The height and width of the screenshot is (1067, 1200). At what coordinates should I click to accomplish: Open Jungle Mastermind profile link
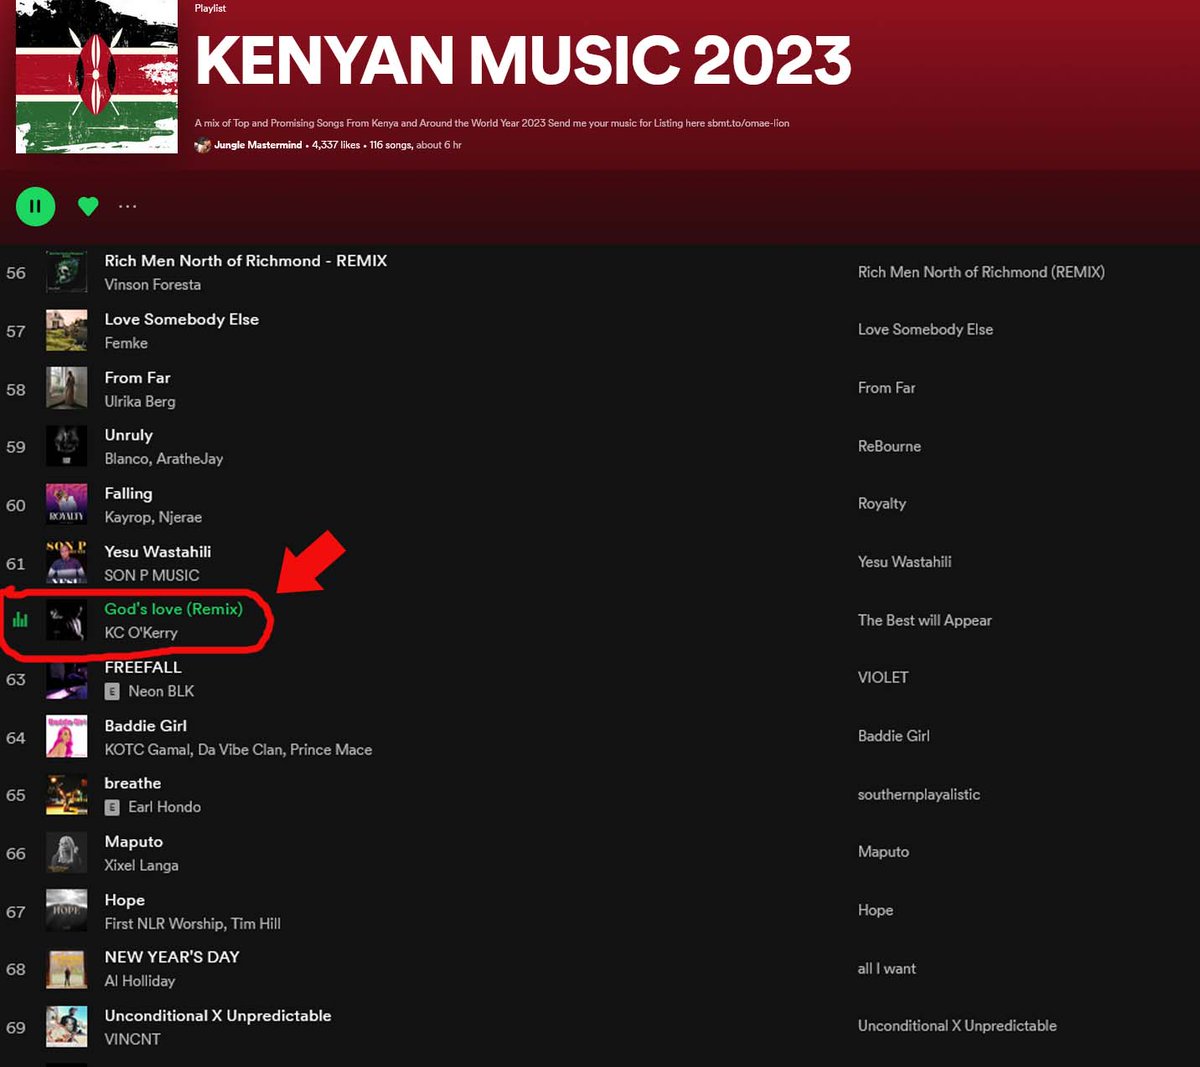tap(258, 145)
